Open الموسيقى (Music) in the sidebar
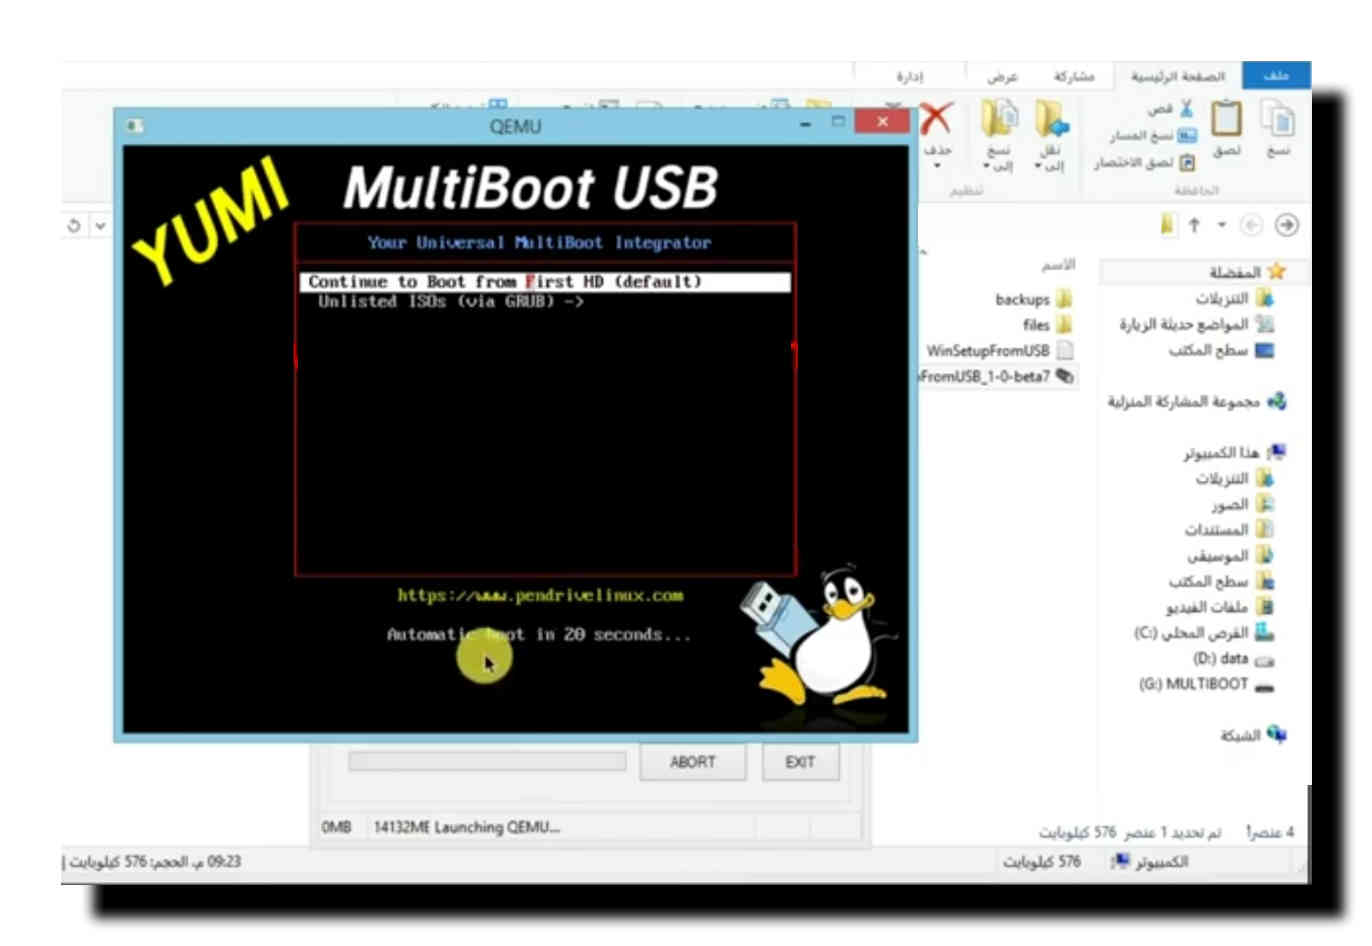 click(1230, 555)
